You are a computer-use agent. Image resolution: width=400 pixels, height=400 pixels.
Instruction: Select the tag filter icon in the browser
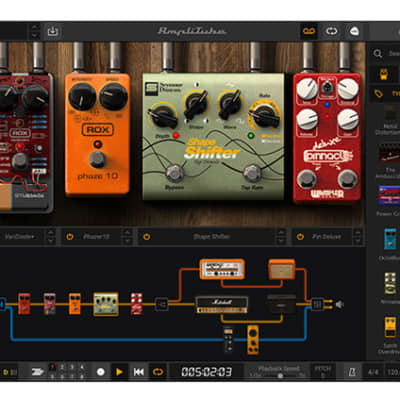378,94
